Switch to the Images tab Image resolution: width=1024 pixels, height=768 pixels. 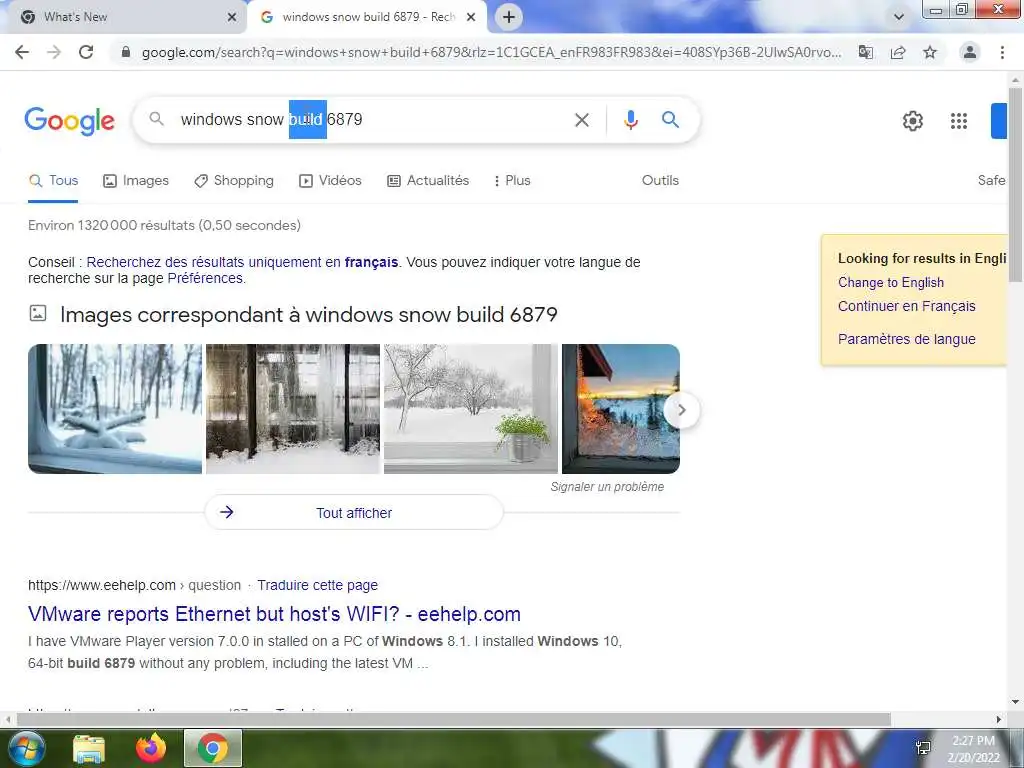(x=136, y=181)
